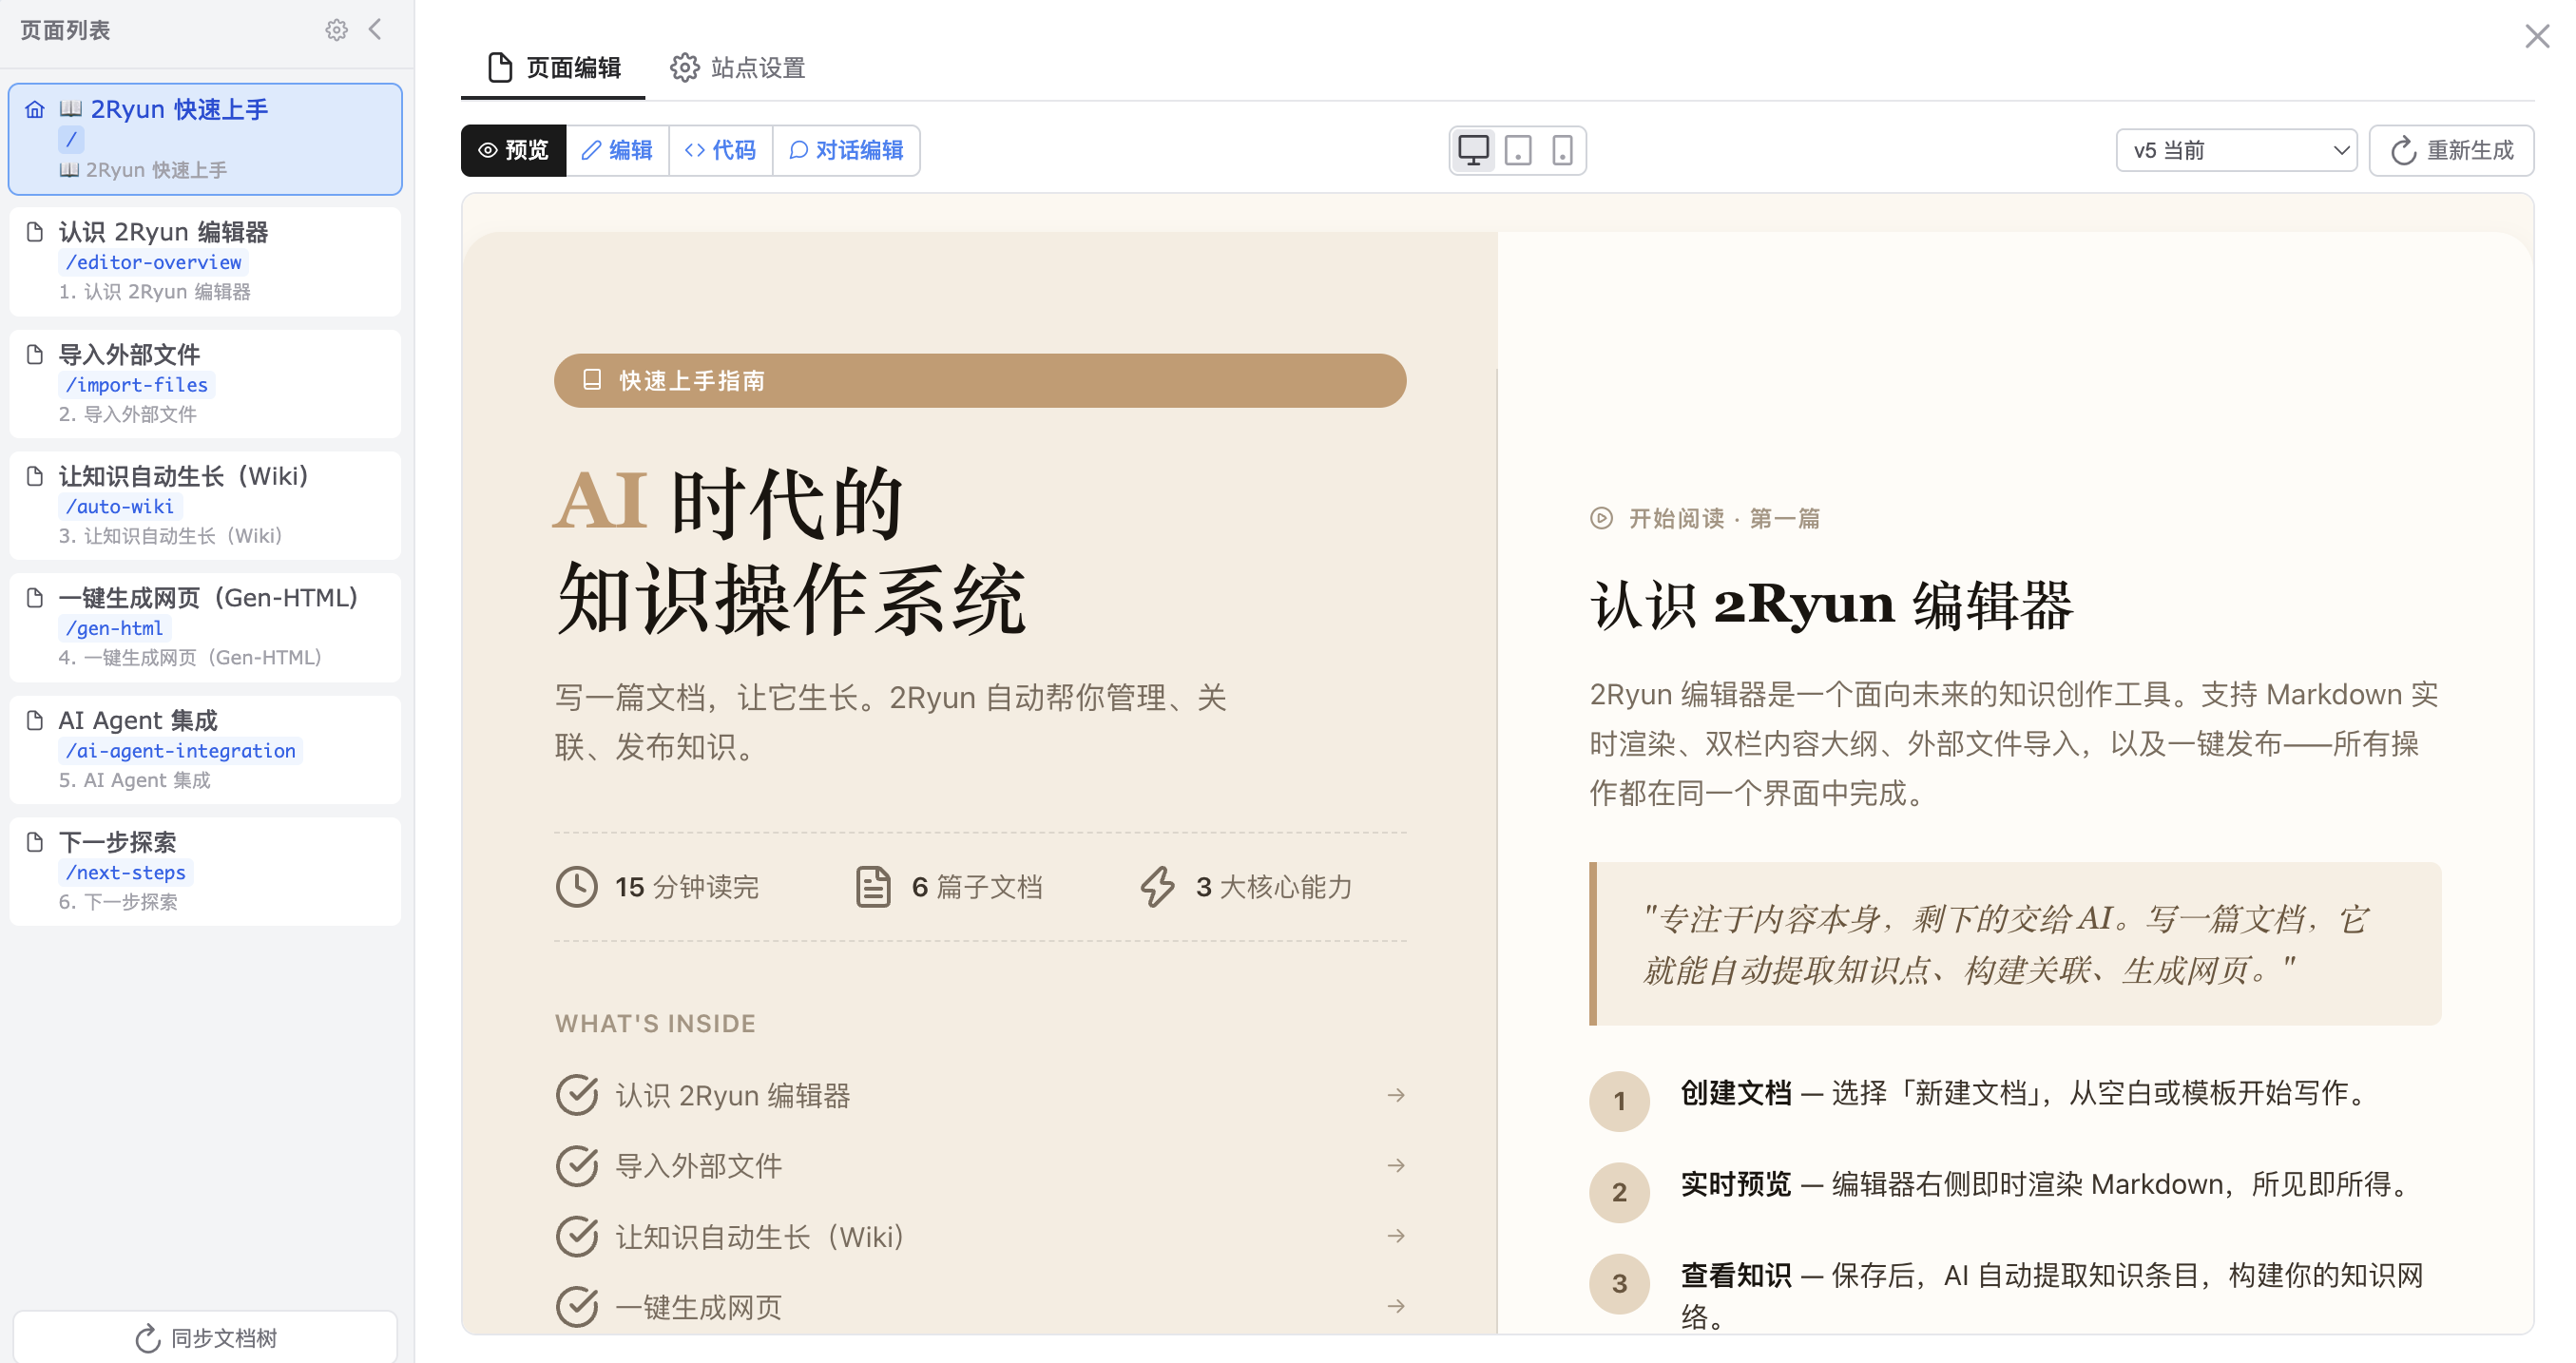Click the /ai-agent-integration path tag

tap(181, 751)
